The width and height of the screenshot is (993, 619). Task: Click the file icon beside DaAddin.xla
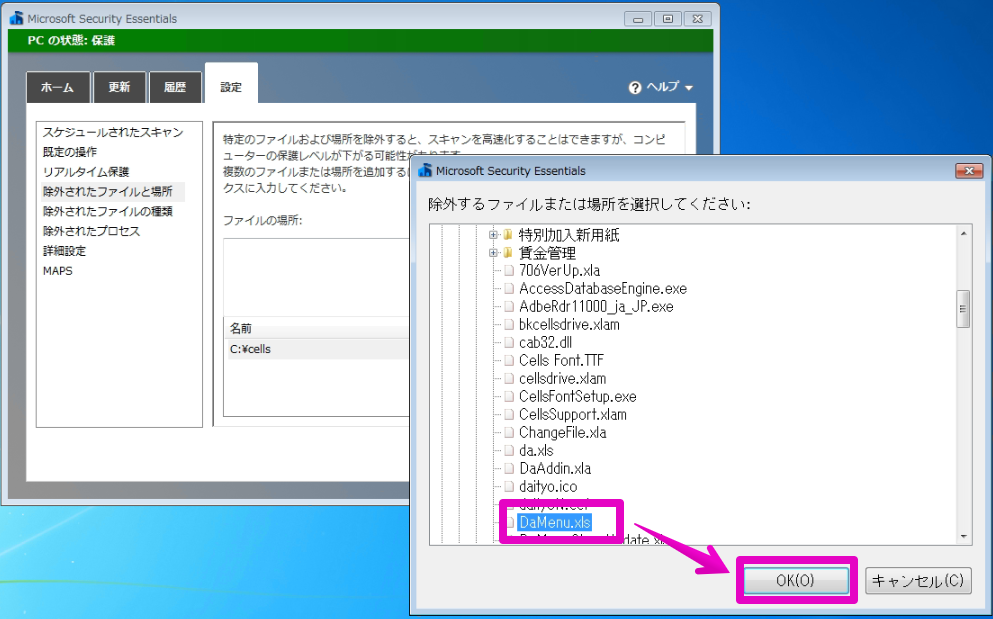[509, 469]
